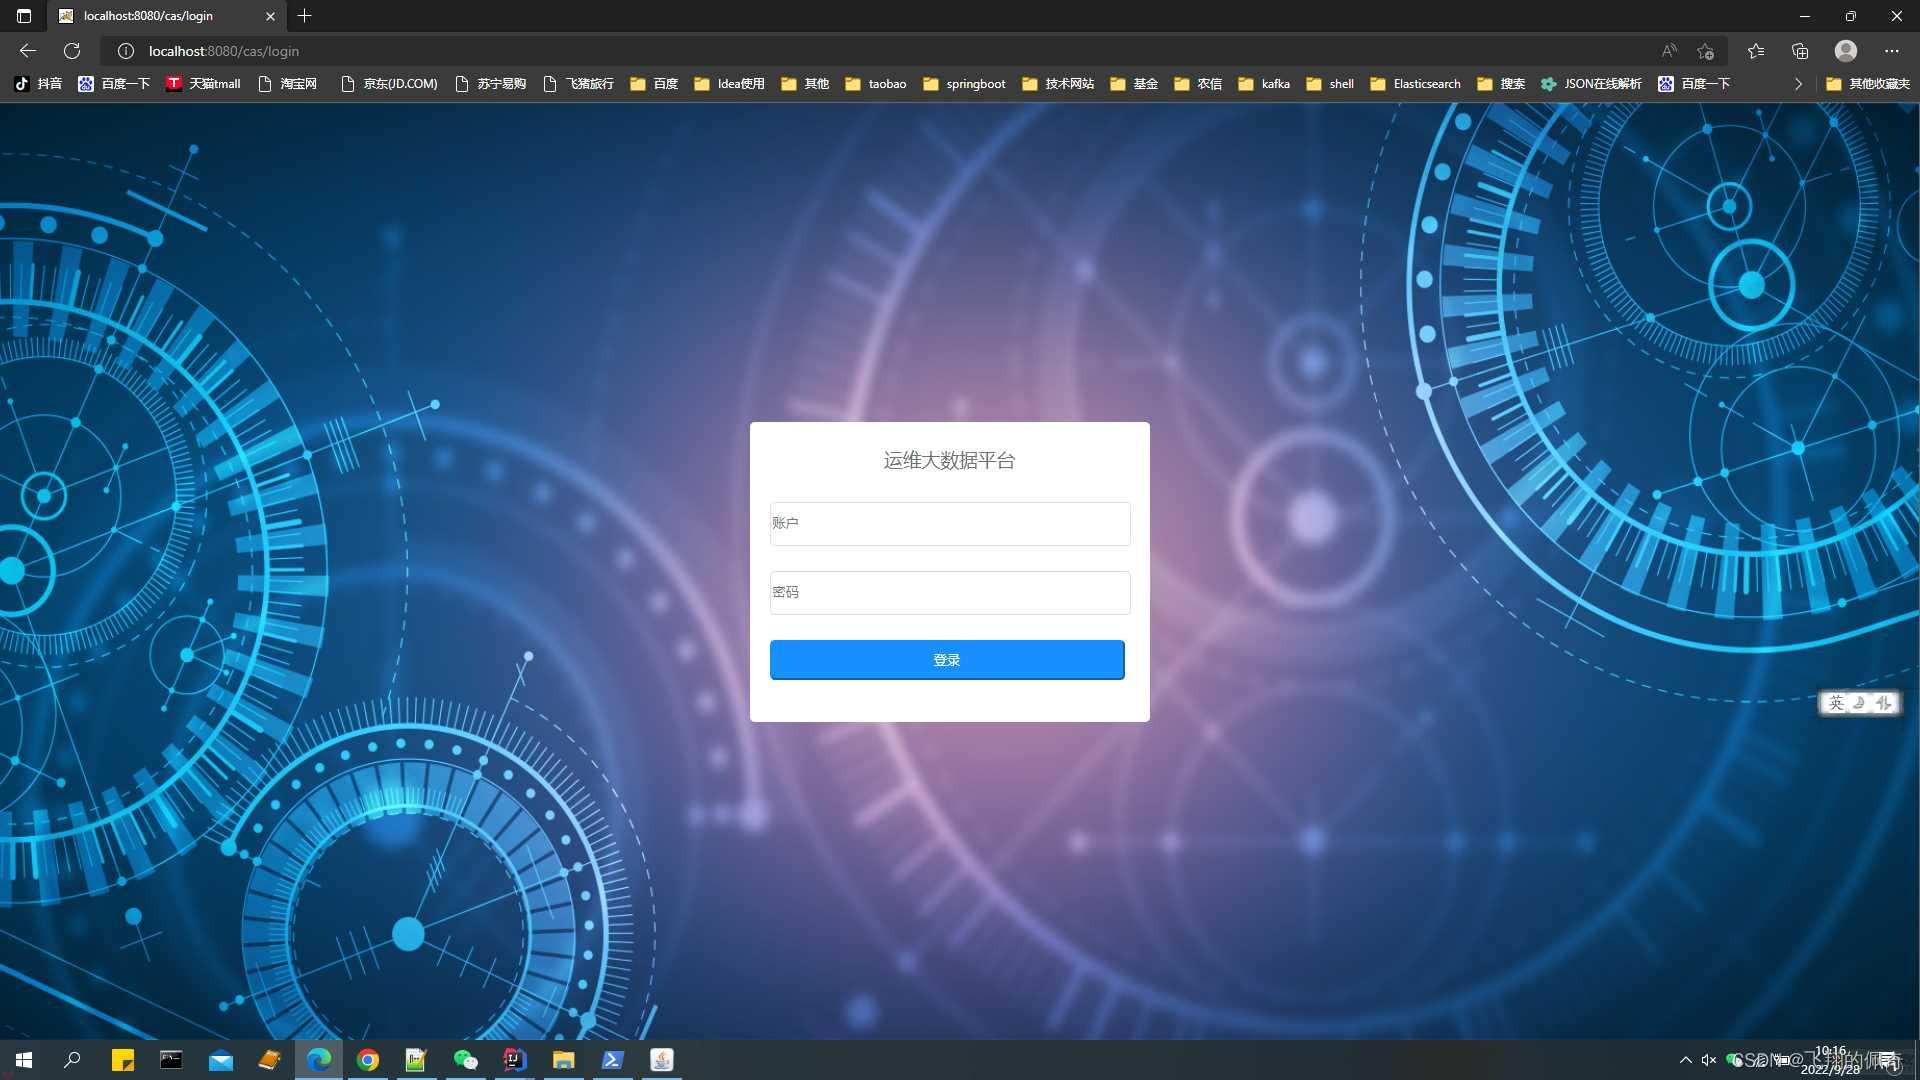Open the 天猫tmall bookmark
1920x1080 pixels.
pyautogui.click(x=203, y=84)
